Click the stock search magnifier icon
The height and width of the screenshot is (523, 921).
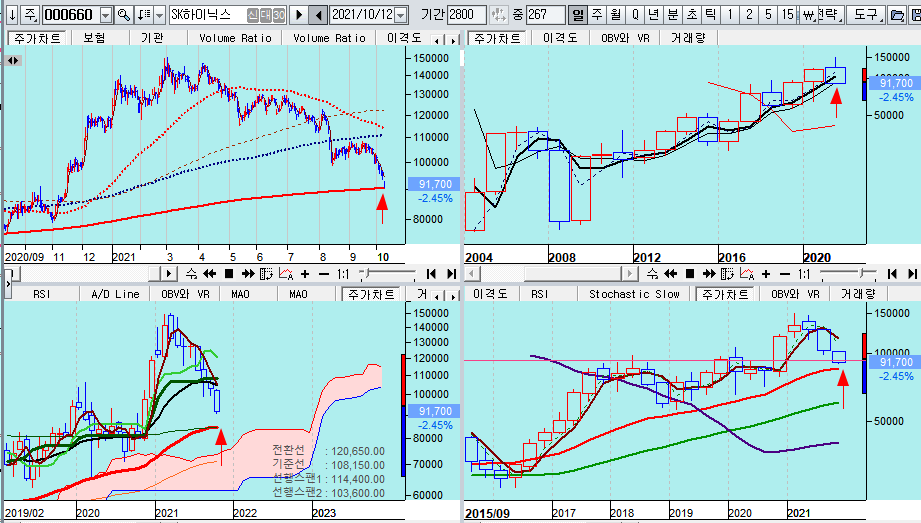click(x=124, y=15)
